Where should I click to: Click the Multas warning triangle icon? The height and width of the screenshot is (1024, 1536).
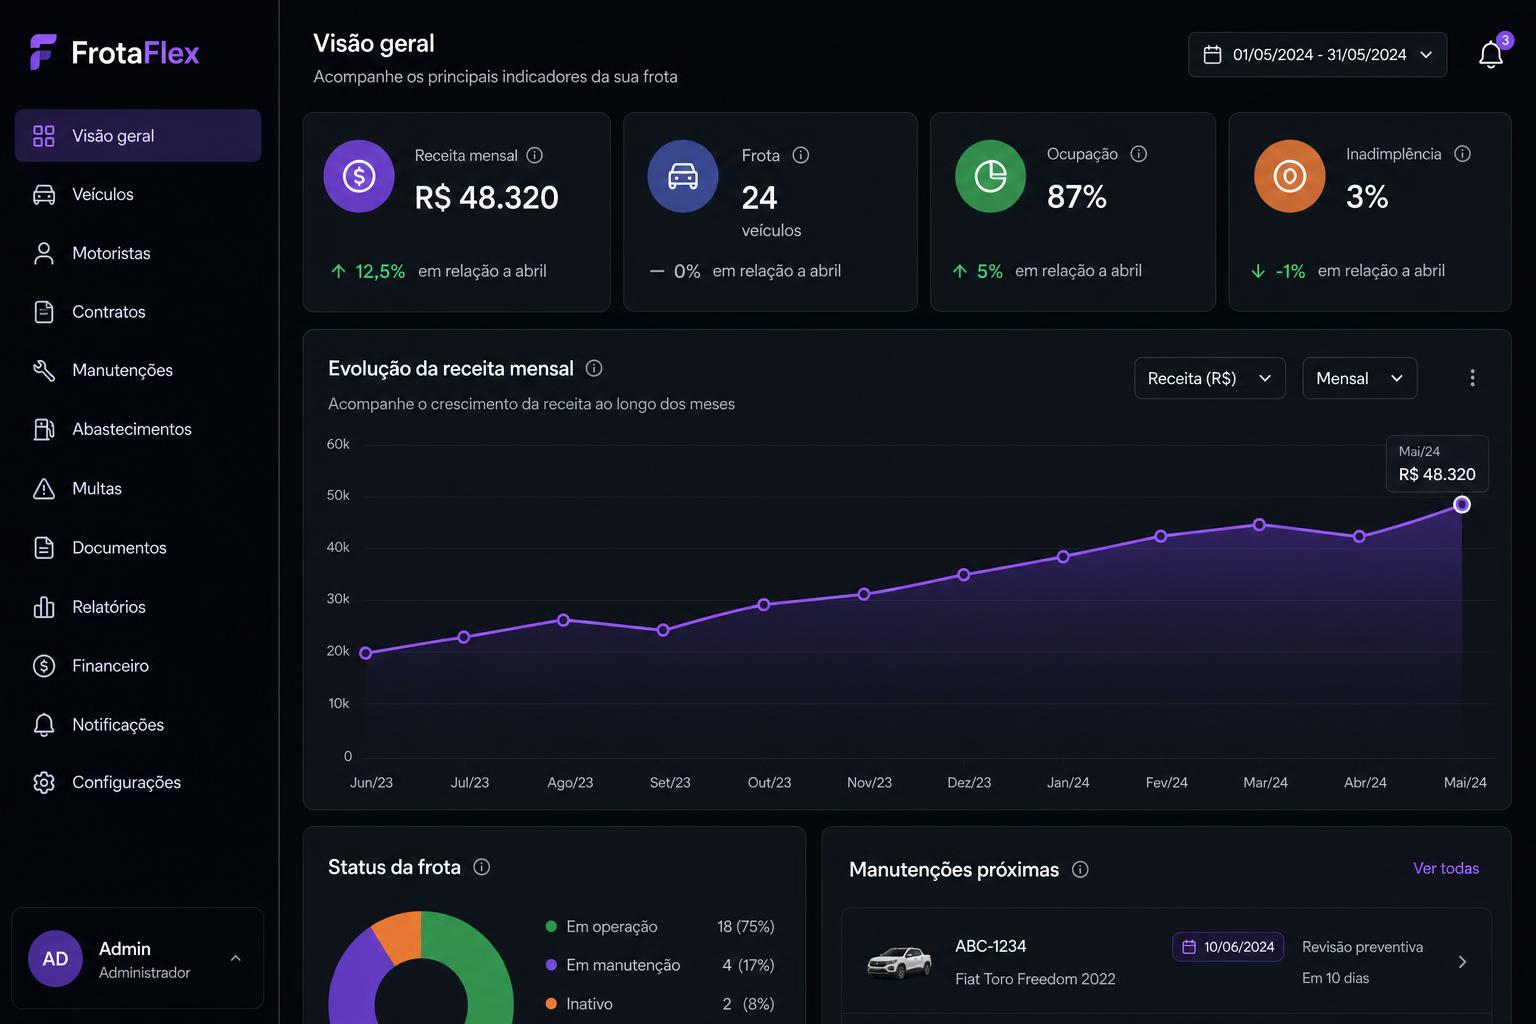pos(44,488)
